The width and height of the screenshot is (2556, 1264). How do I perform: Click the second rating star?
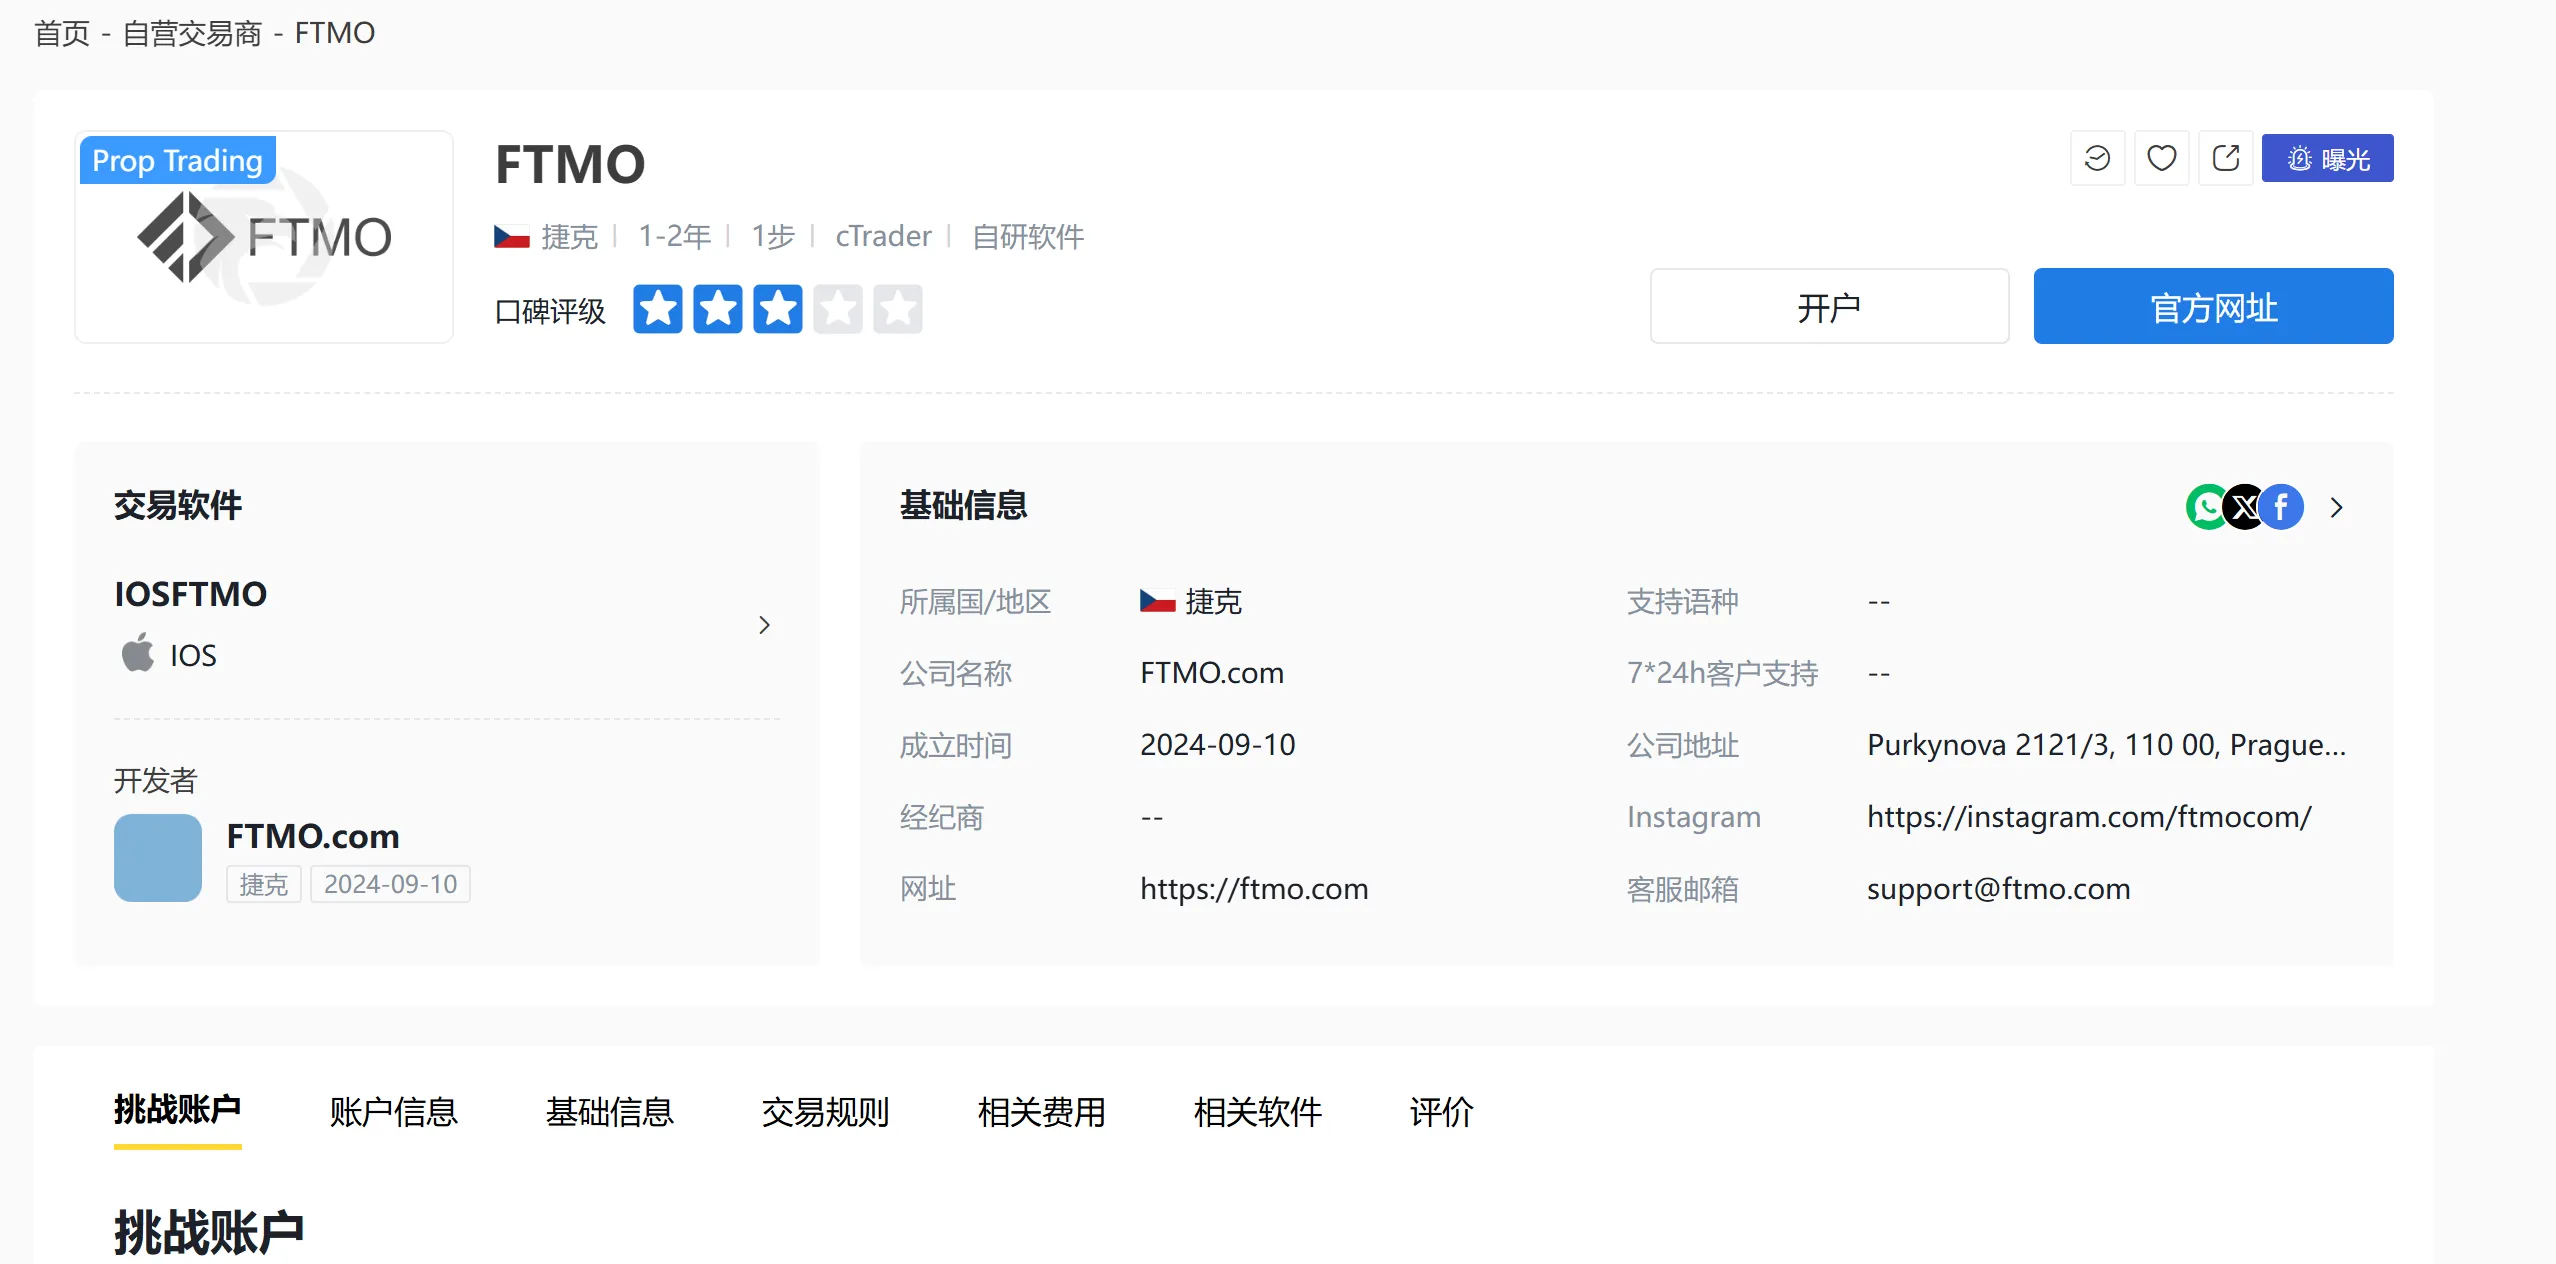pos(718,309)
